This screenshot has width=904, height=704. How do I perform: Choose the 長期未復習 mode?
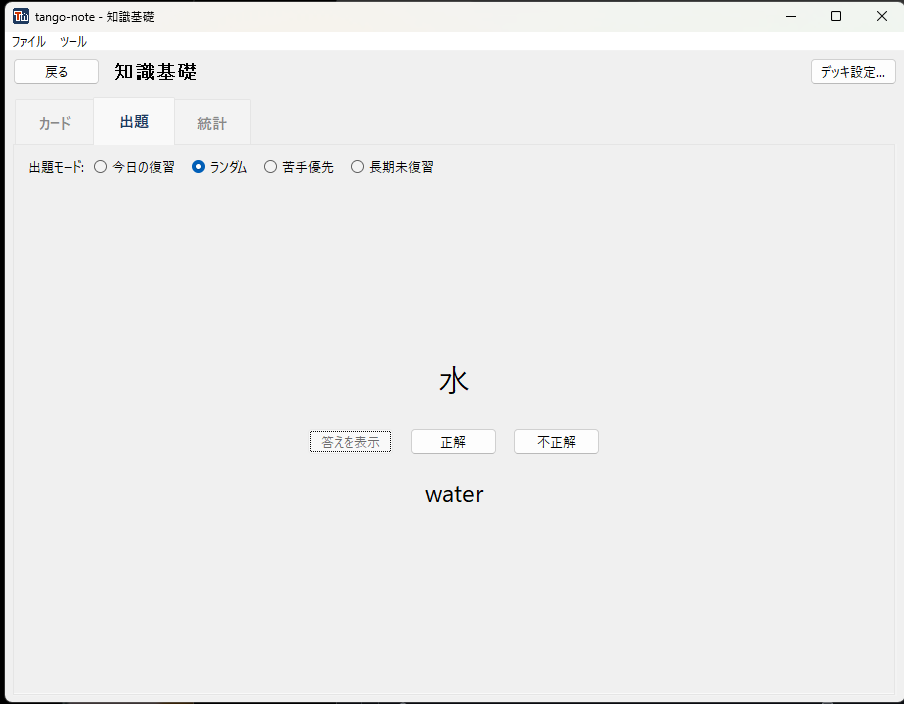point(392,167)
